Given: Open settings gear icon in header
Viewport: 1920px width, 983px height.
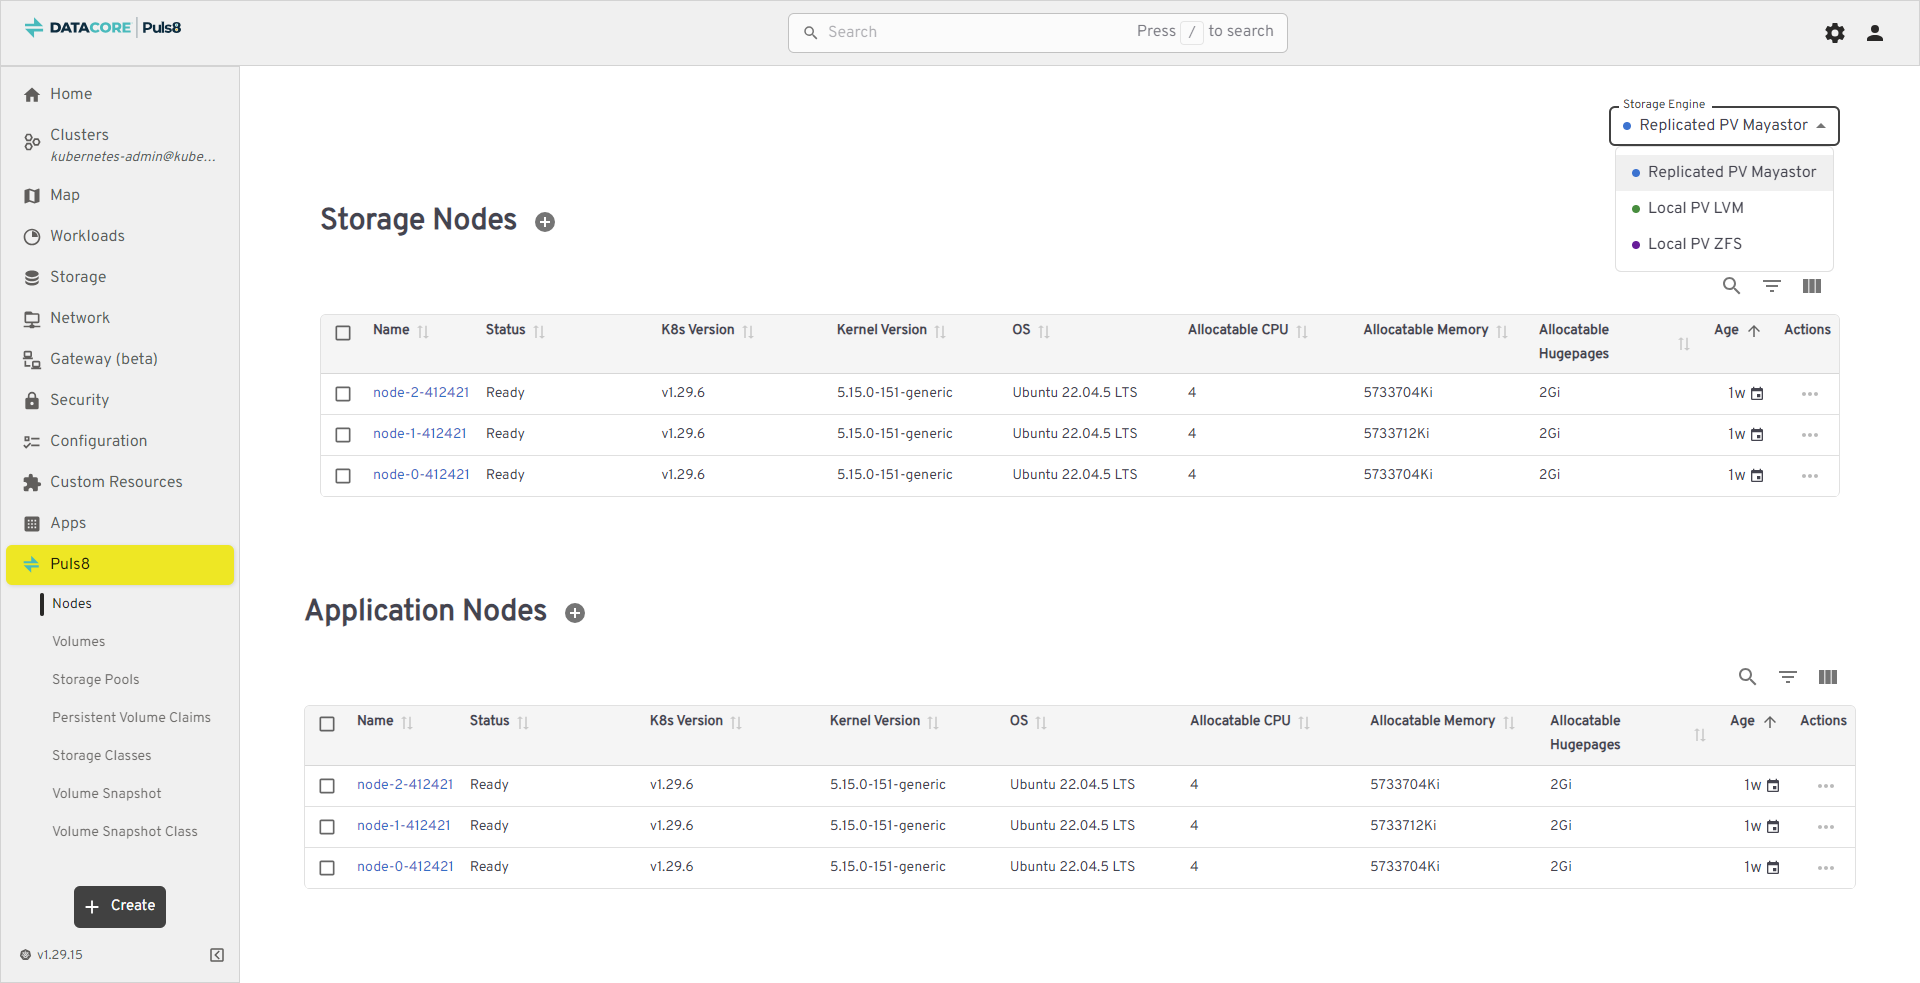Looking at the screenshot, I should [1834, 33].
